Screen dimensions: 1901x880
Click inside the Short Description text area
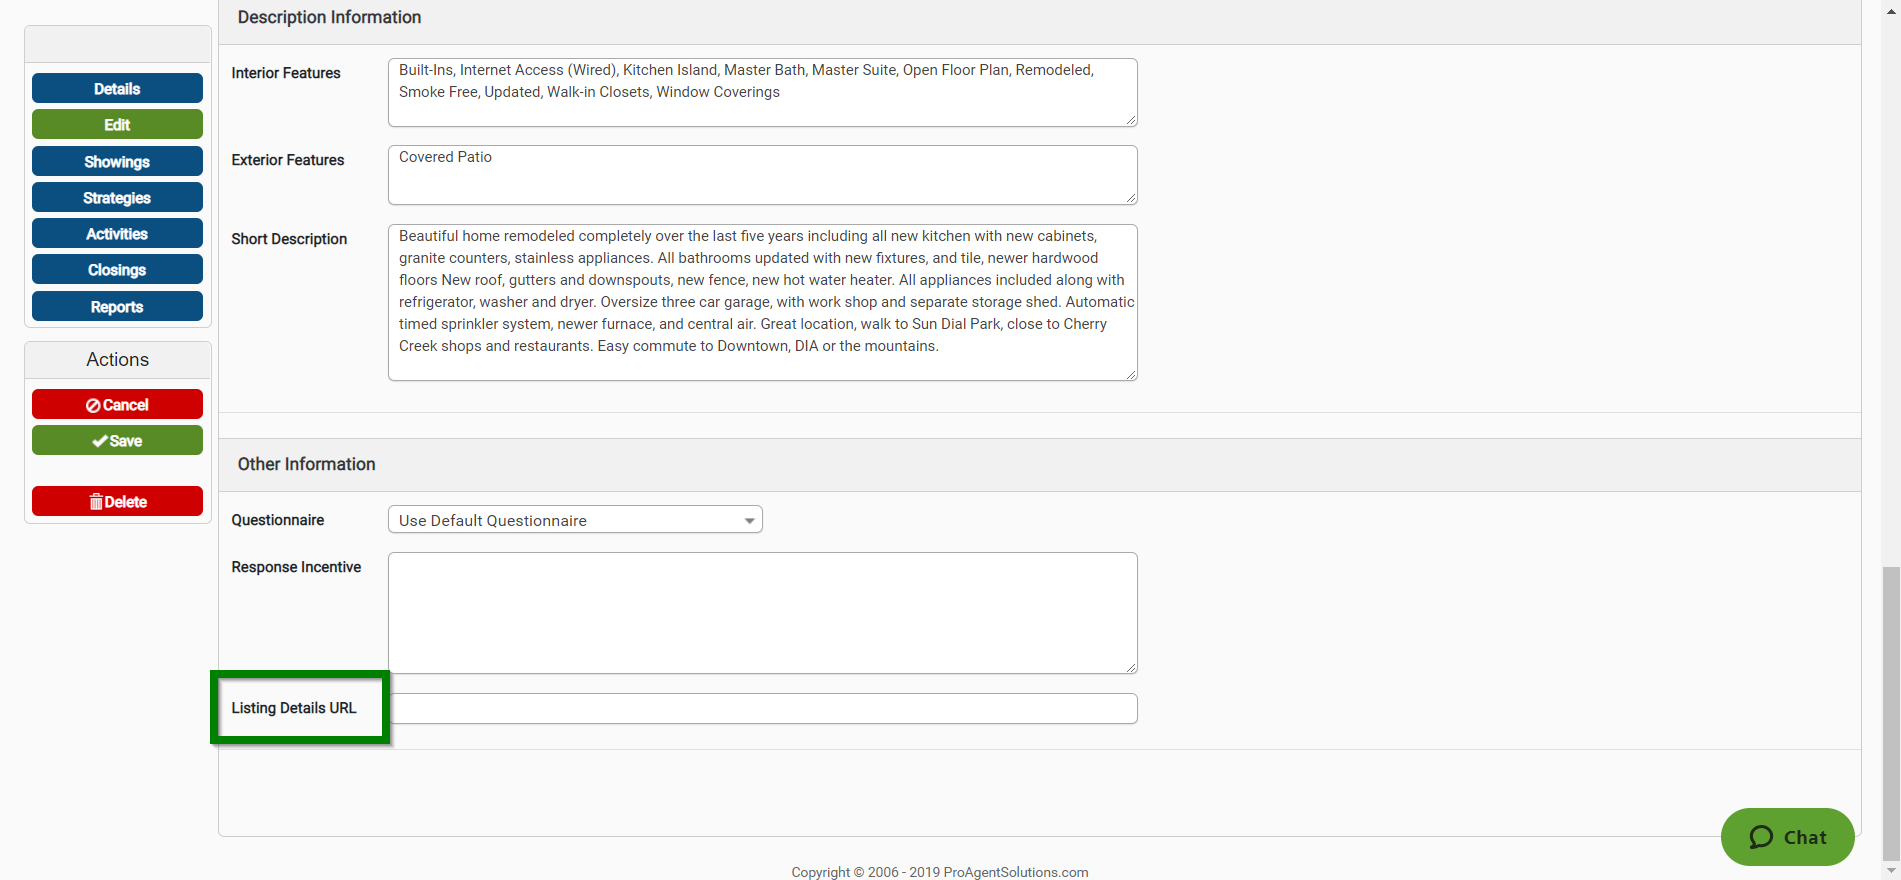click(x=762, y=302)
